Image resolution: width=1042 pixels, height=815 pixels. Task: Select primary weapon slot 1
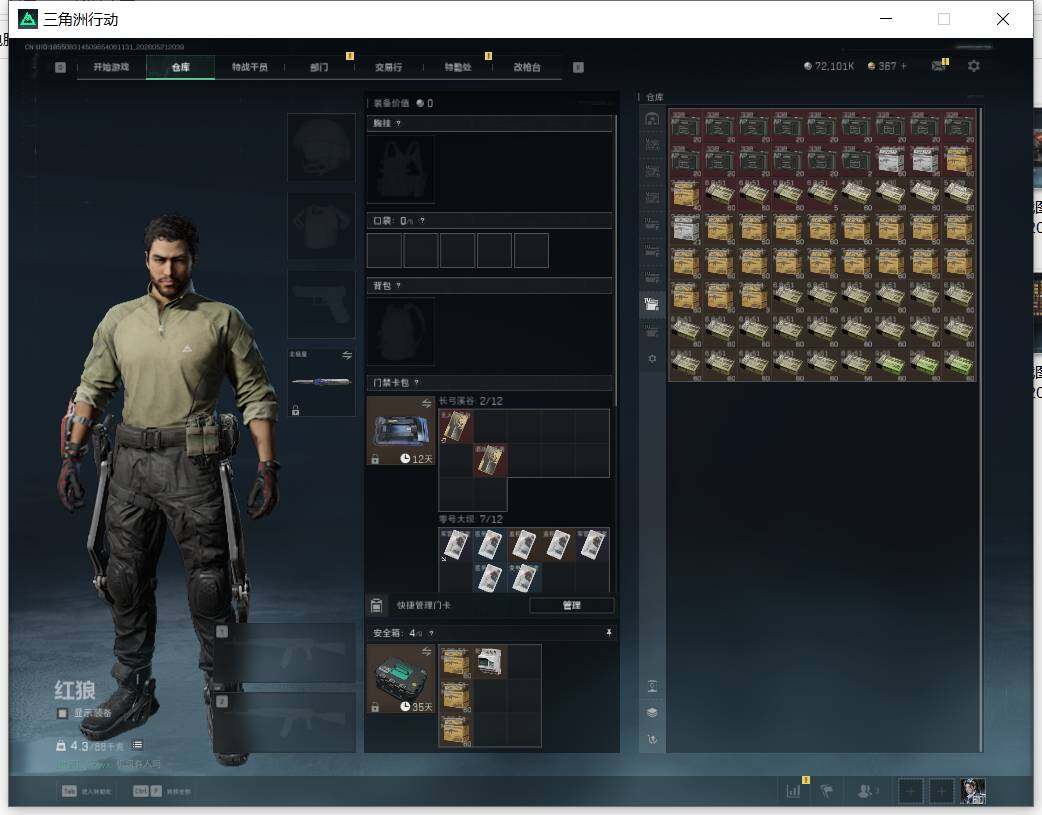[286, 653]
